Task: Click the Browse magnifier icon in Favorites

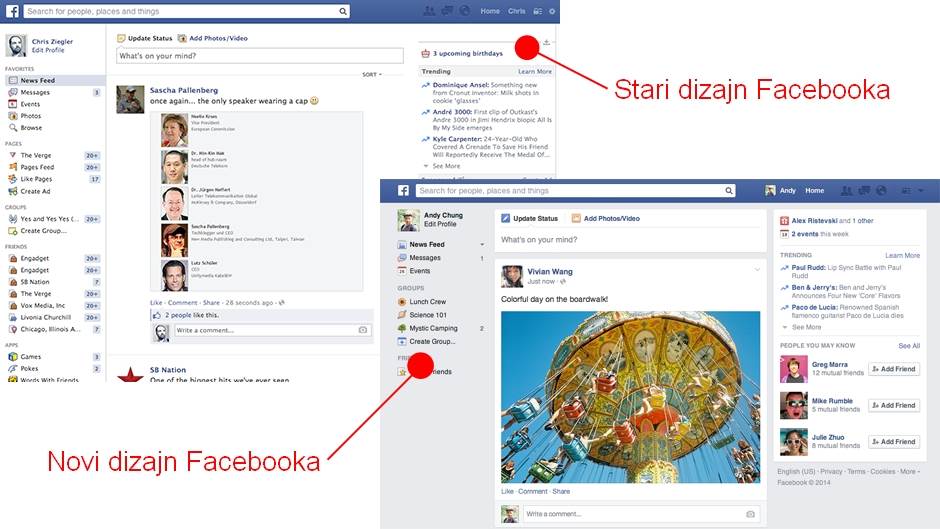Action: click(12, 128)
